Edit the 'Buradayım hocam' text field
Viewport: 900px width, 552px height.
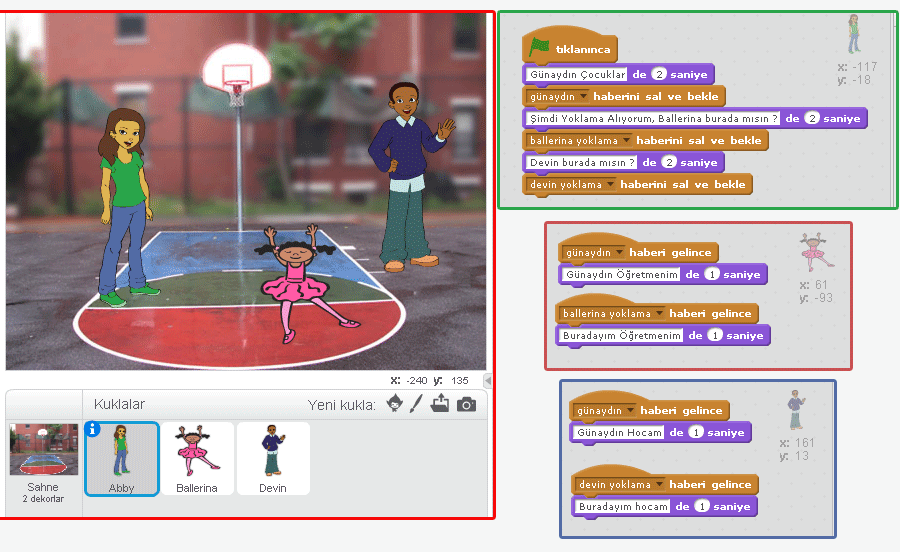click(623, 506)
